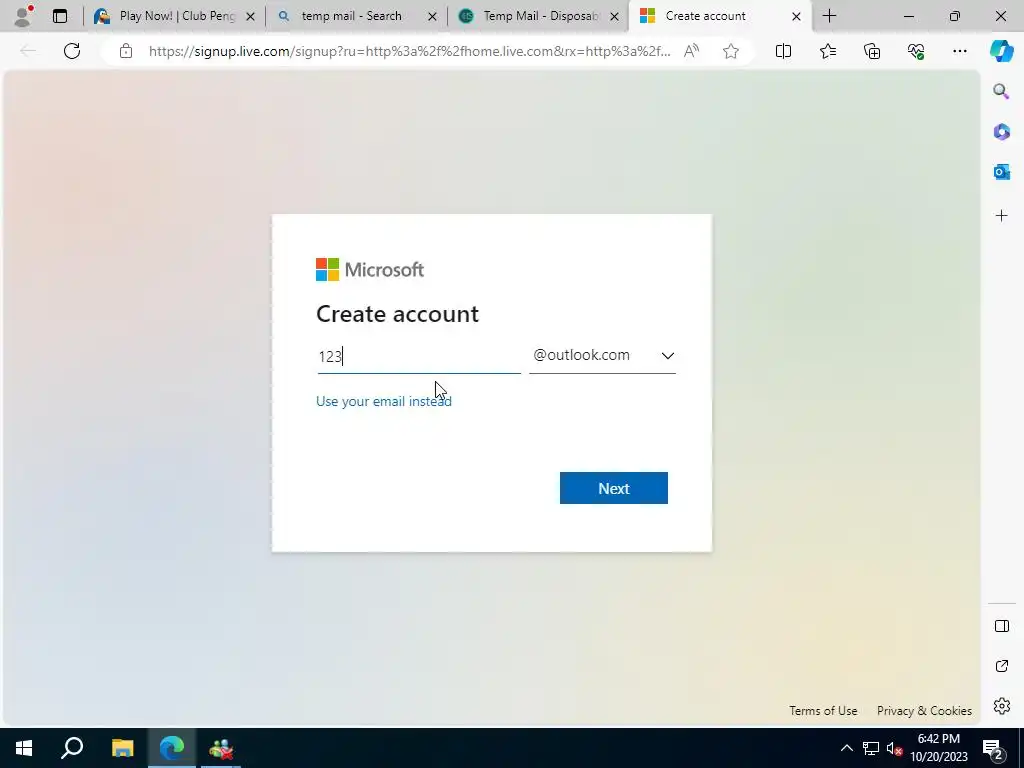
Task: Expand the @outlook.com domain dropdown
Action: pyautogui.click(x=602, y=356)
